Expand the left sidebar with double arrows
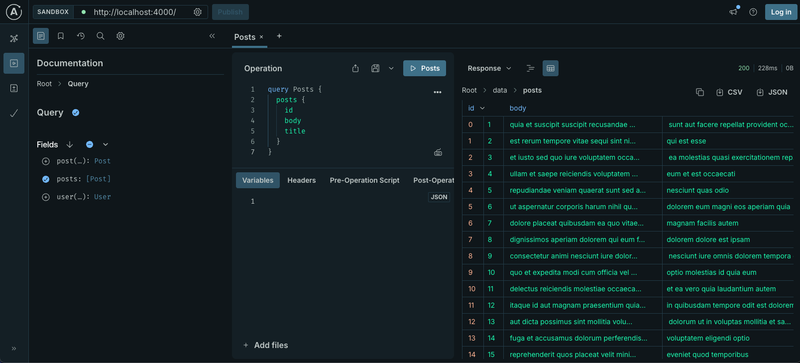800x363 pixels. pos(14,349)
